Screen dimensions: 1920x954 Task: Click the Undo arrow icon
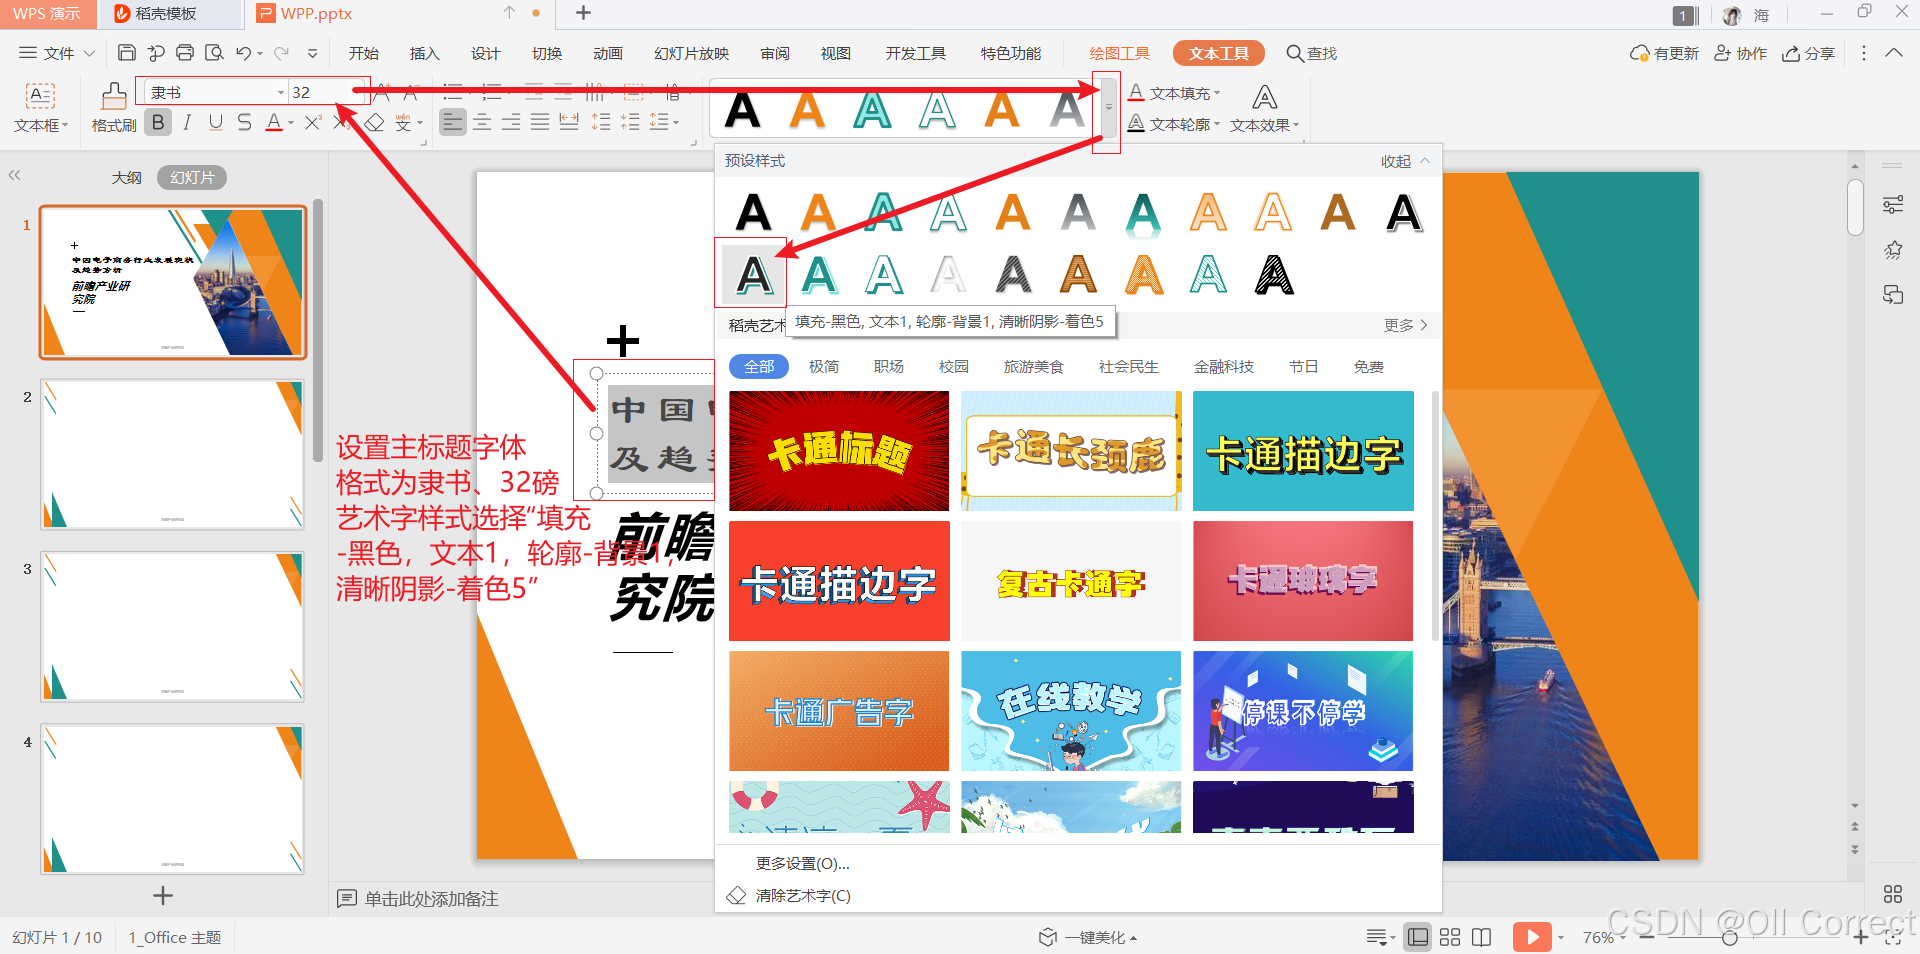(243, 53)
